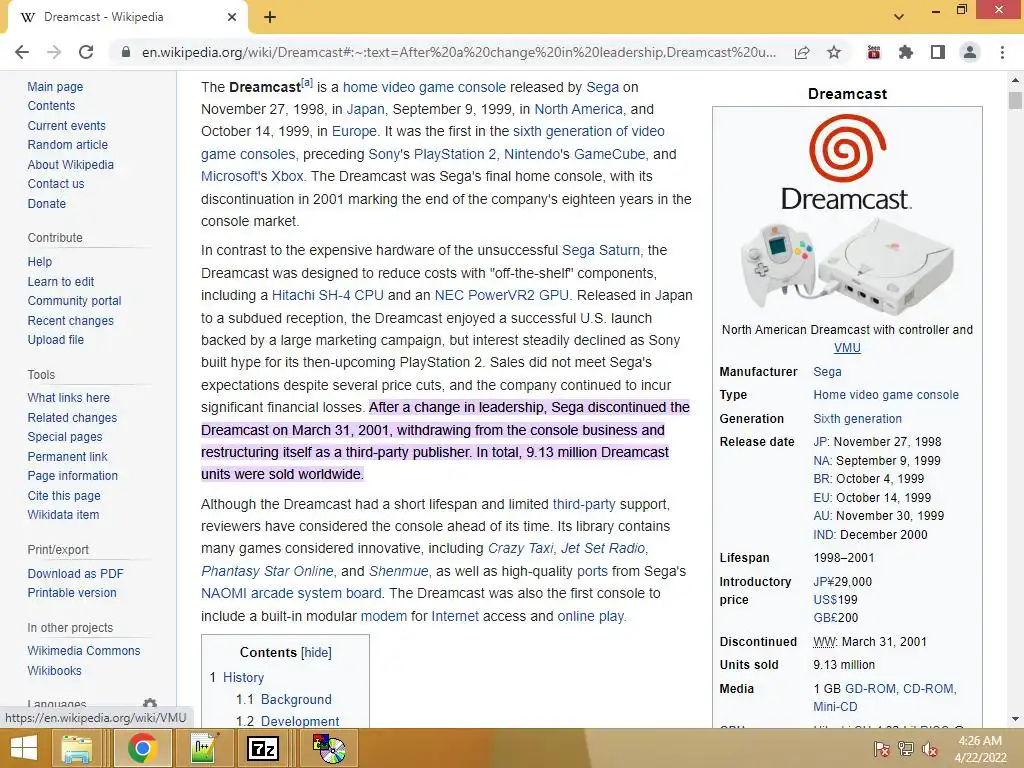This screenshot has width=1024, height=768.
Task: Open Wikimedia Commons in other projects
Action: [84, 651]
